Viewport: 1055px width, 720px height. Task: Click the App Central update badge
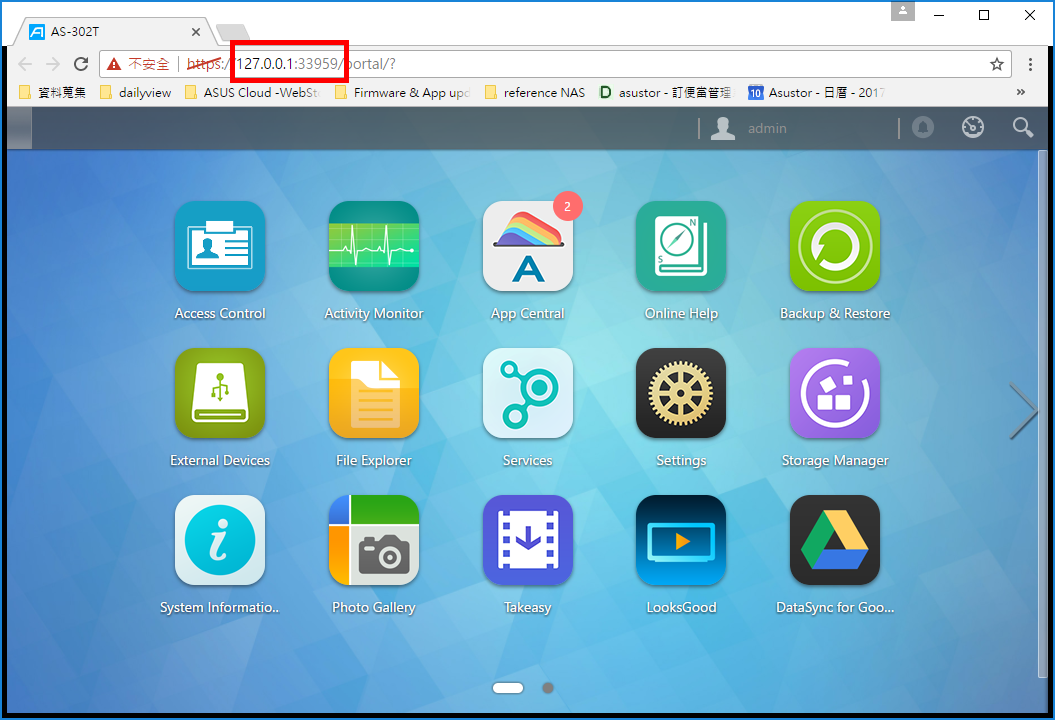pos(567,207)
